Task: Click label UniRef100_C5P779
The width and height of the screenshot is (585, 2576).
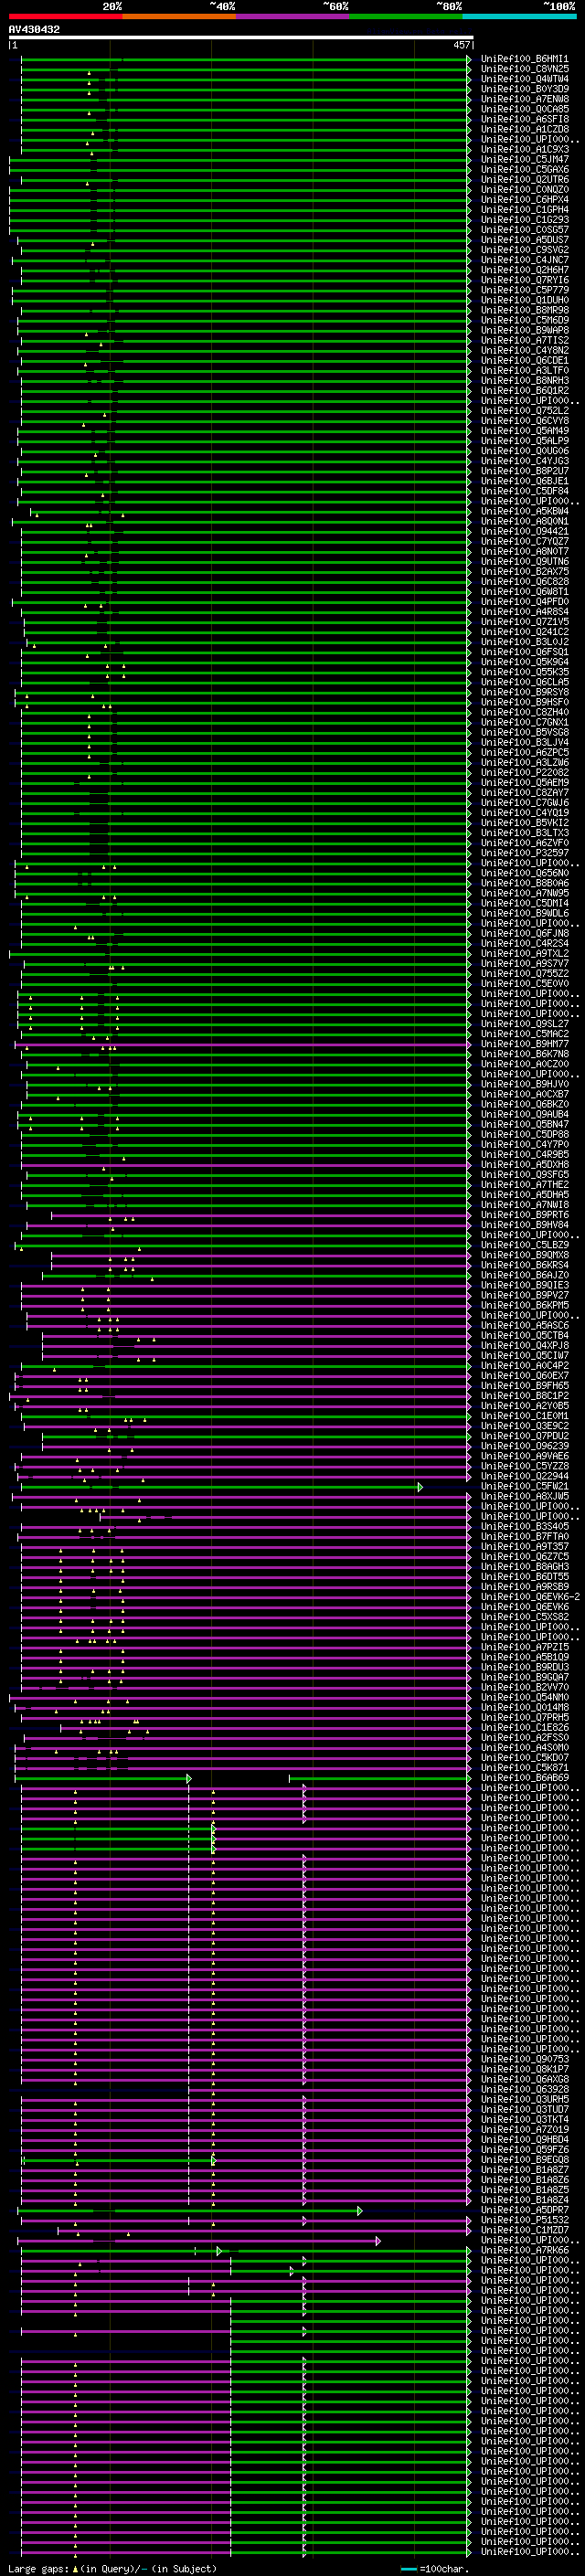Action: [525, 290]
